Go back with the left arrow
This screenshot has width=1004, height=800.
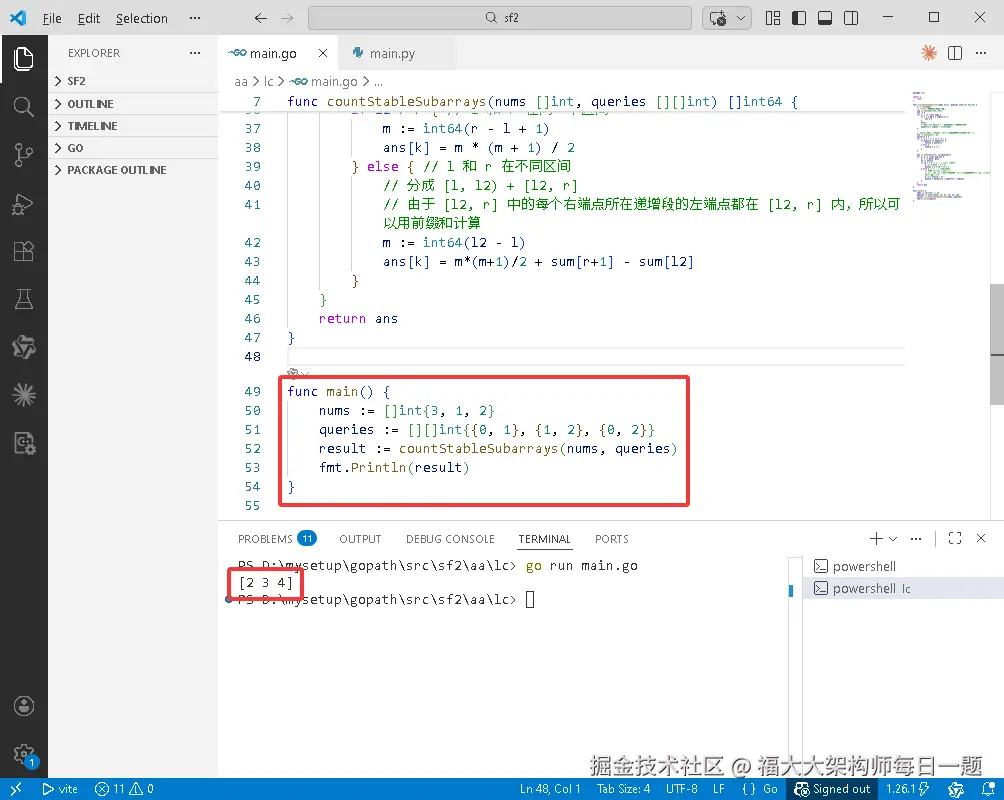tap(260, 18)
